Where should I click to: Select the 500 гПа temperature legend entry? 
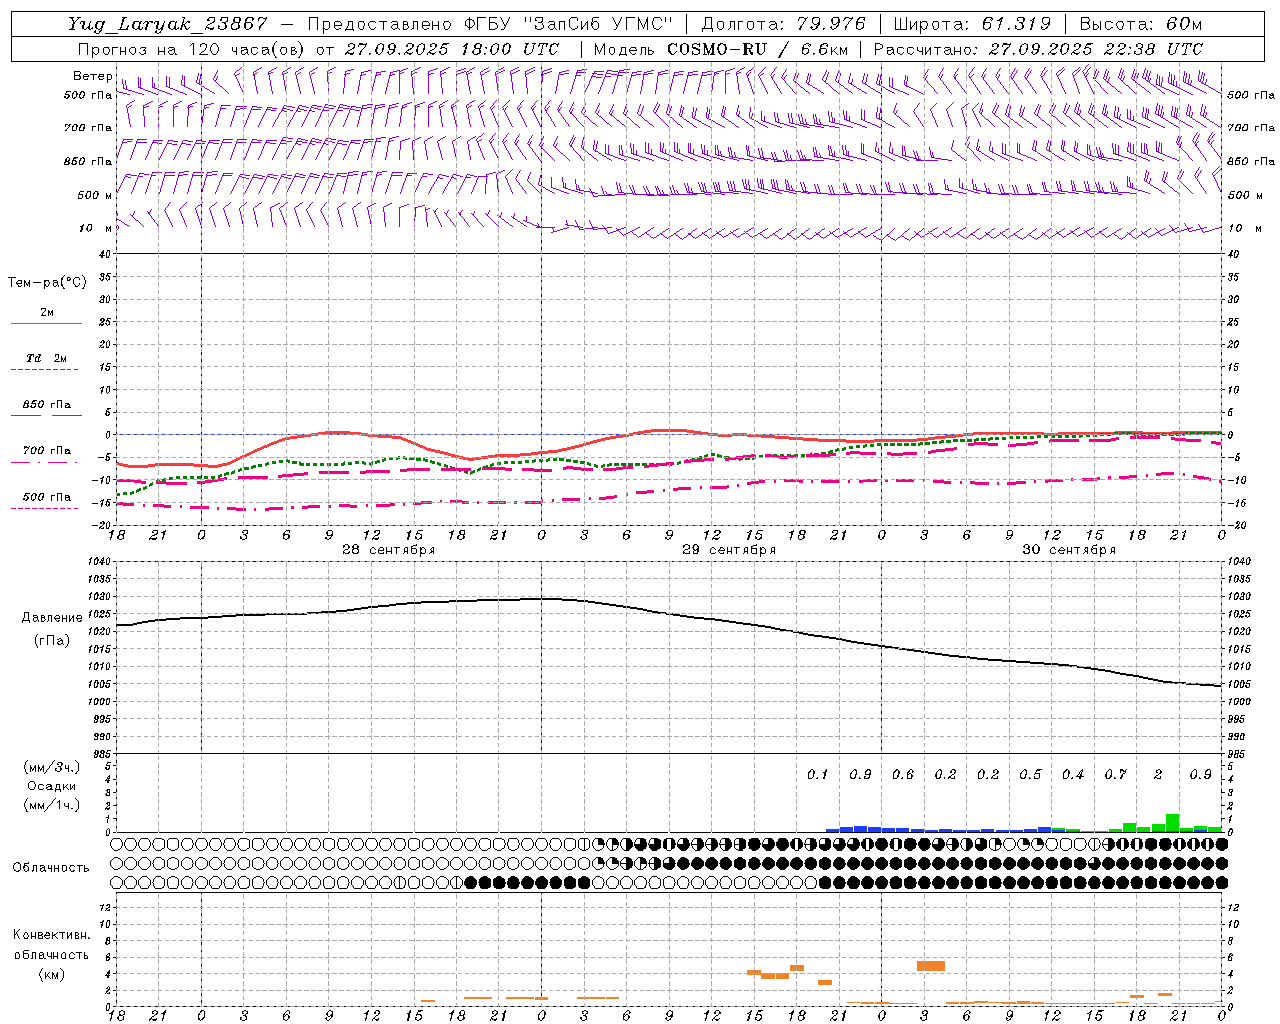click(x=46, y=497)
